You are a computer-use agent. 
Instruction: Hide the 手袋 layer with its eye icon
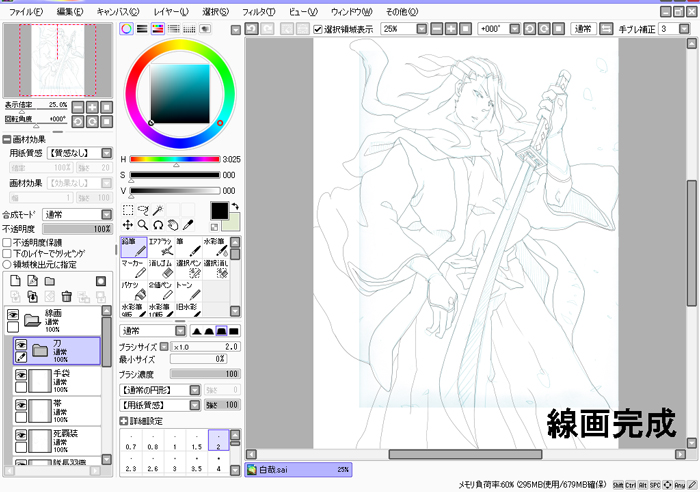pos(20,373)
